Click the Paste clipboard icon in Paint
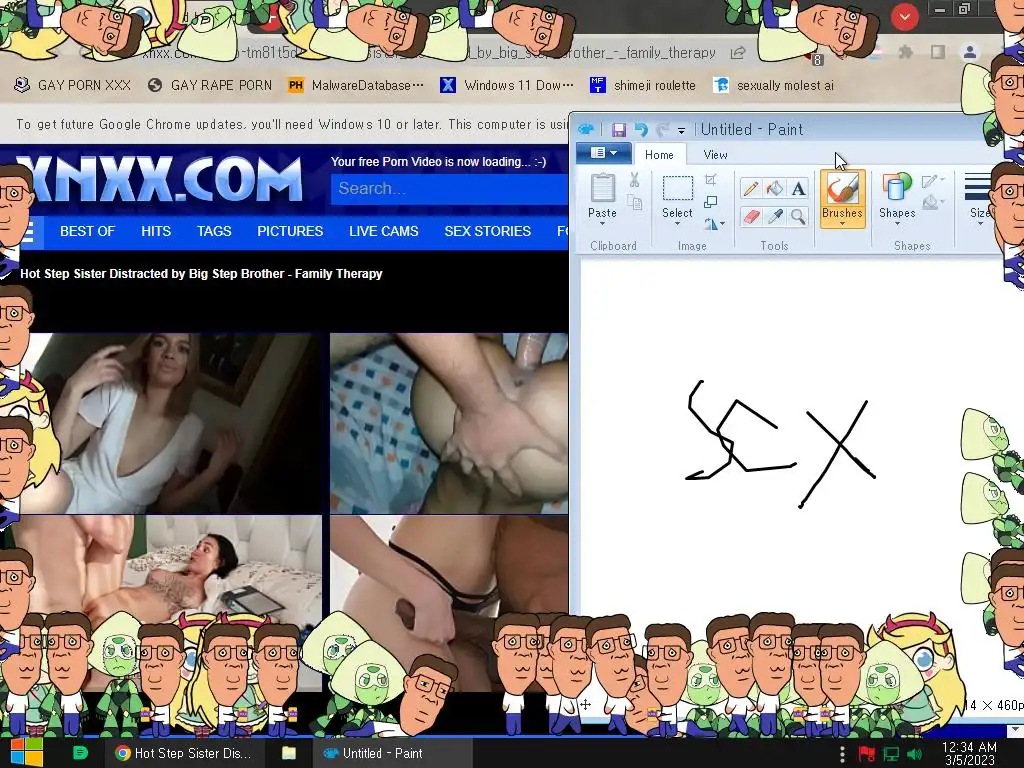 (602, 188)
